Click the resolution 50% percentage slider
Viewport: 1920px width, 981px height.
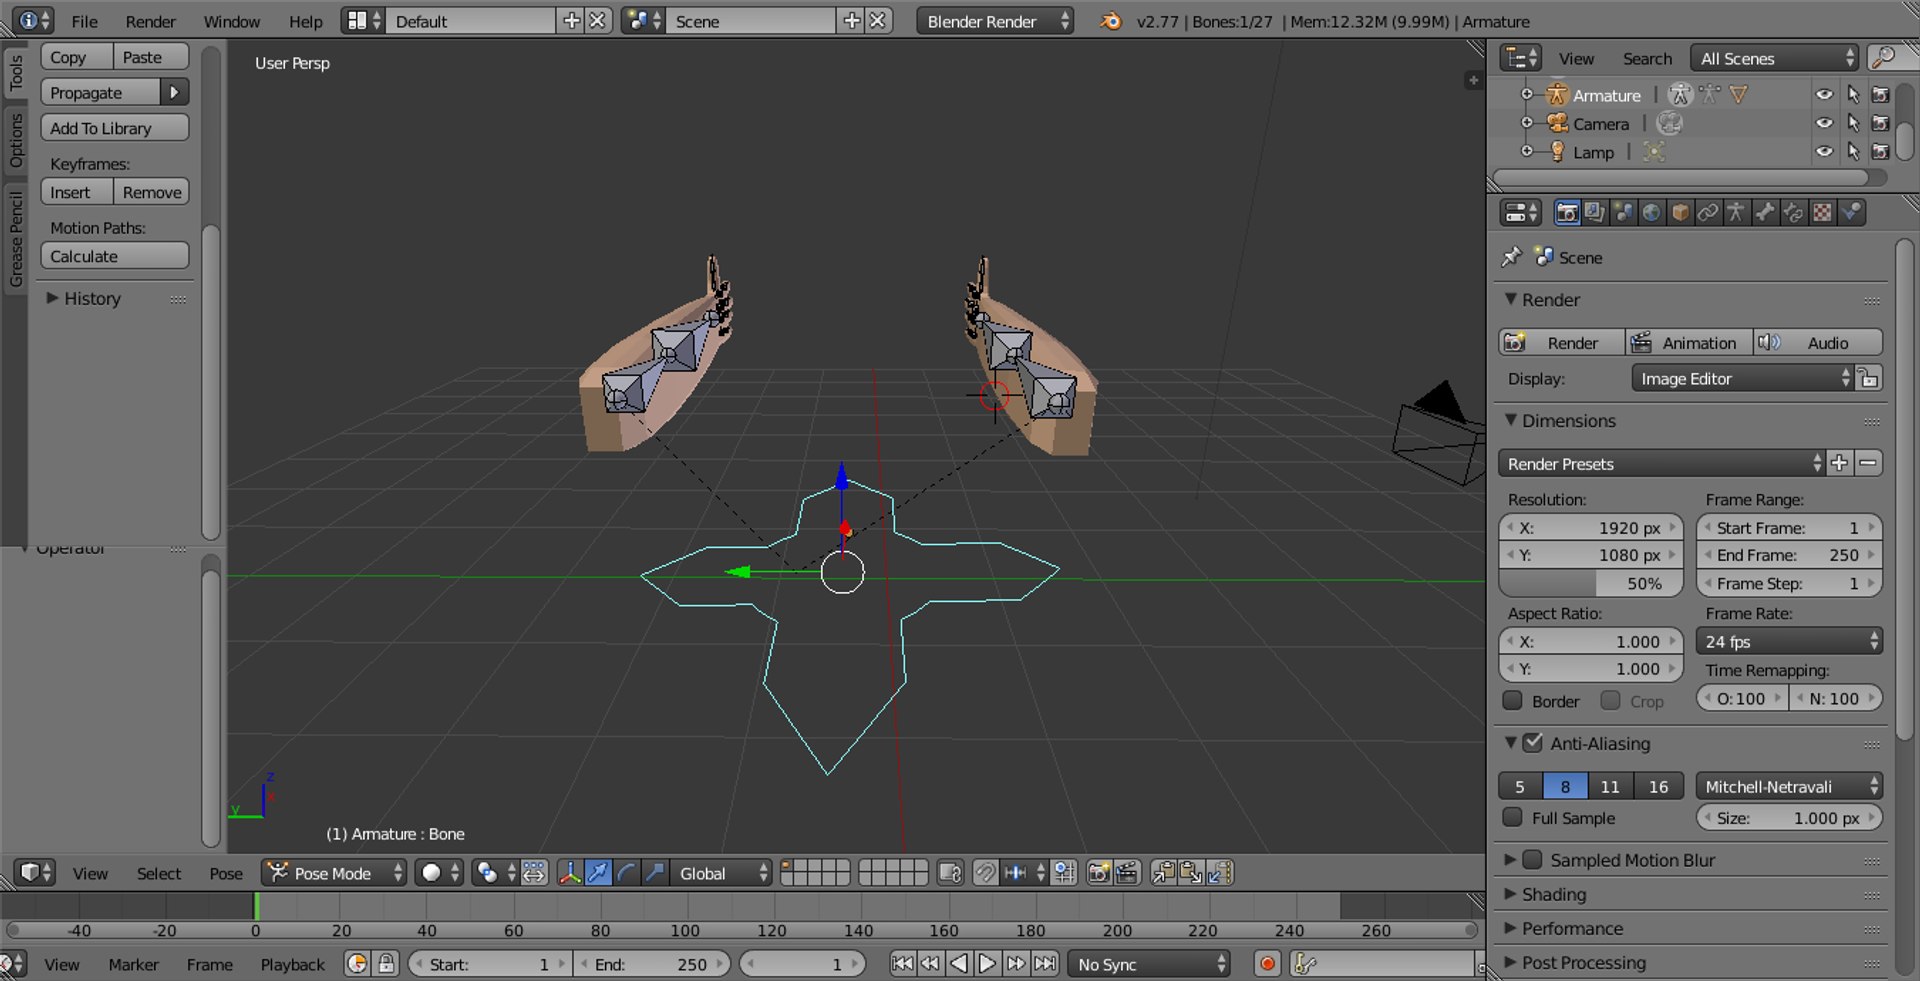pos(1591,583)
